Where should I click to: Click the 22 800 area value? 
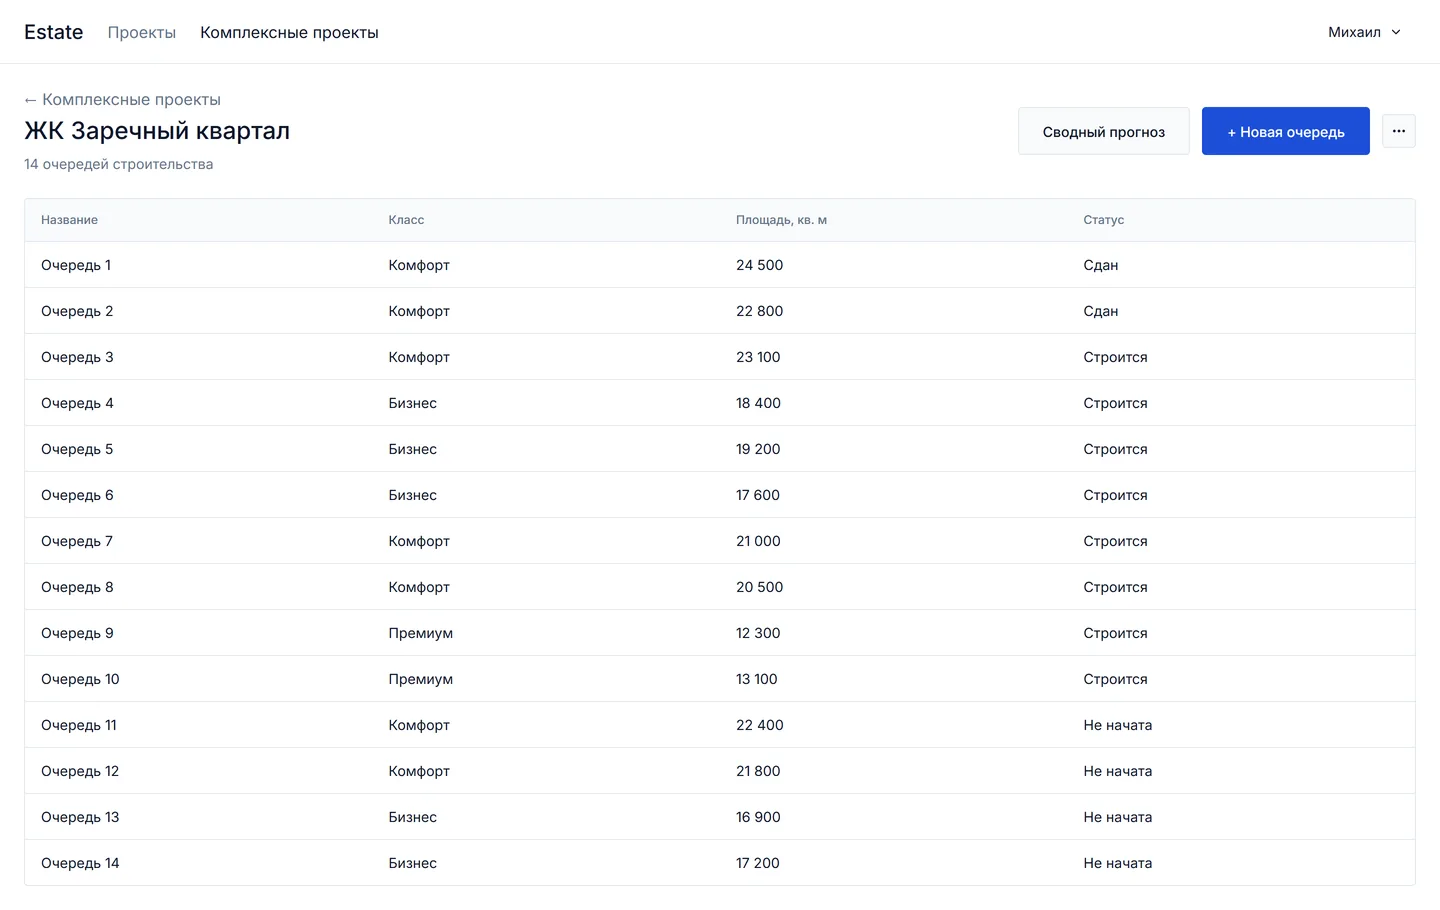point(759,311)
